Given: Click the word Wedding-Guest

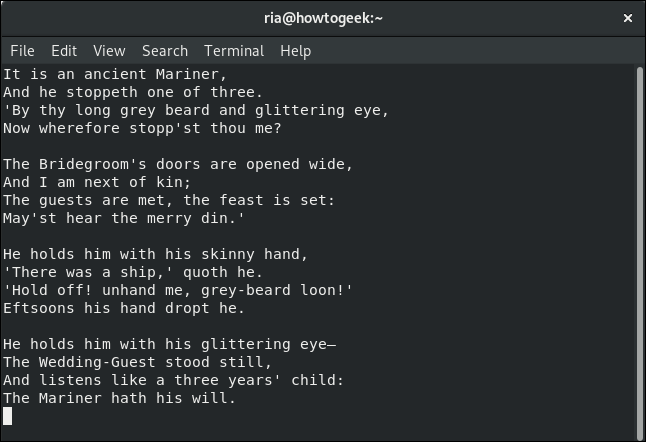Looking at the screenshot, I should click(97, 362).
